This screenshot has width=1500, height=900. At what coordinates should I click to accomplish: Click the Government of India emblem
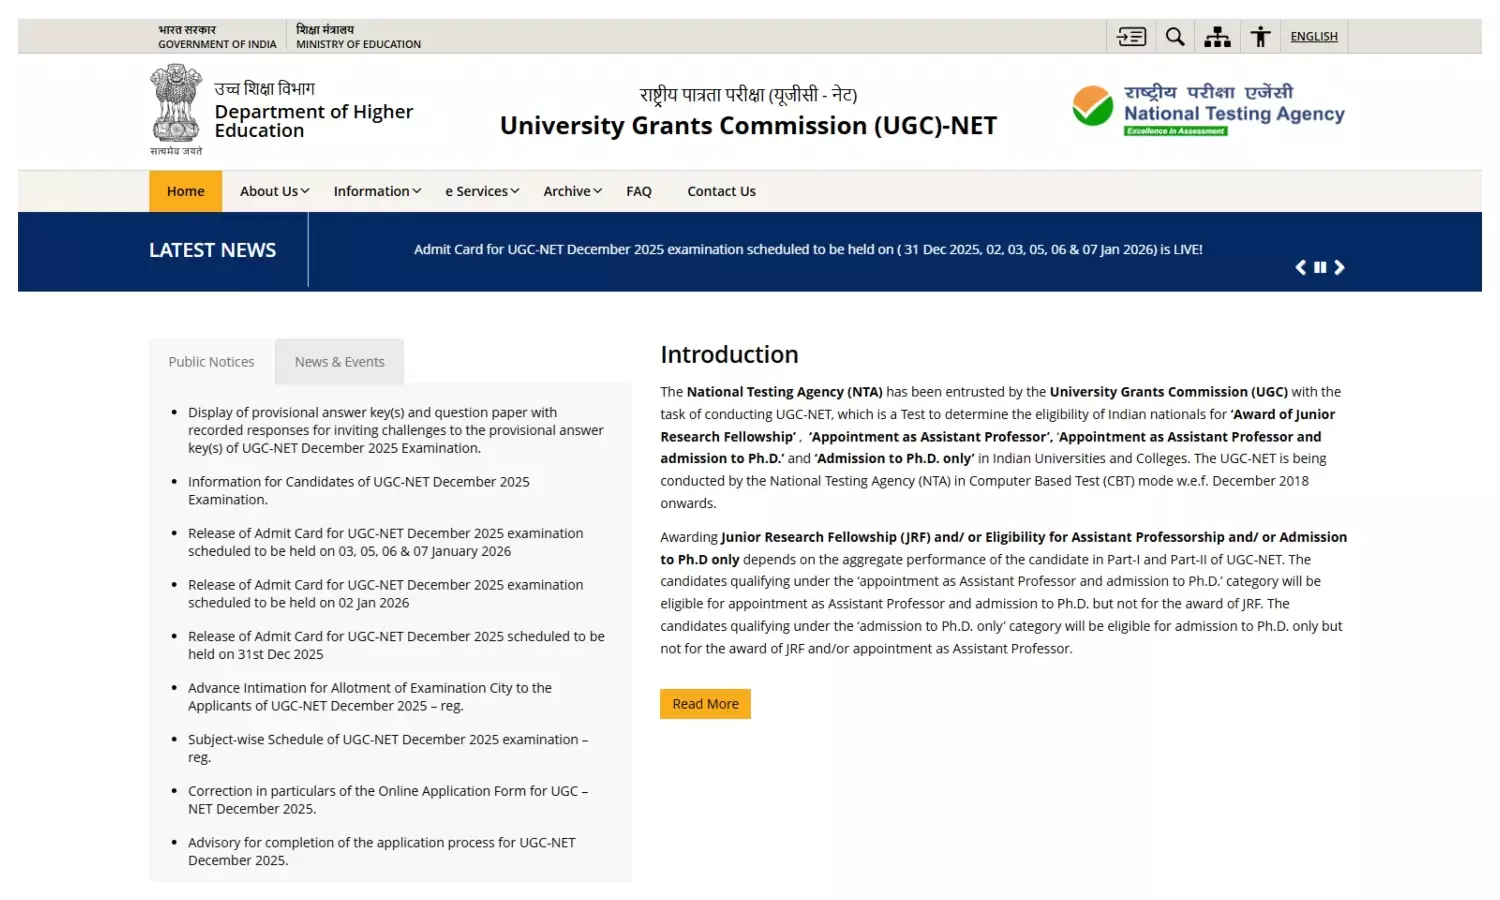tap(176, 107)
